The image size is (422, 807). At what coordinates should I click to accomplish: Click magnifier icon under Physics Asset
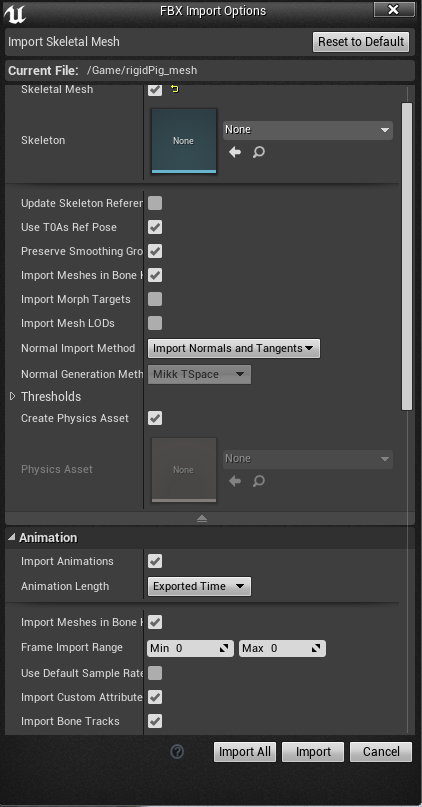tap(259, 481)
